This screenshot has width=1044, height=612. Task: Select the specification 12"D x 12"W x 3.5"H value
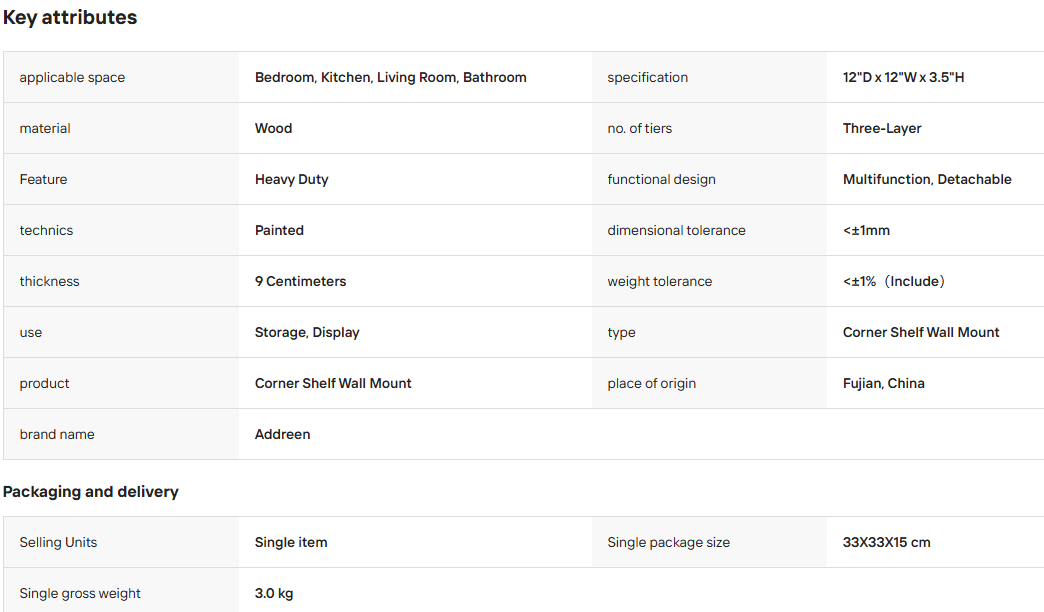pyautogui.click(x=904, y=77)
